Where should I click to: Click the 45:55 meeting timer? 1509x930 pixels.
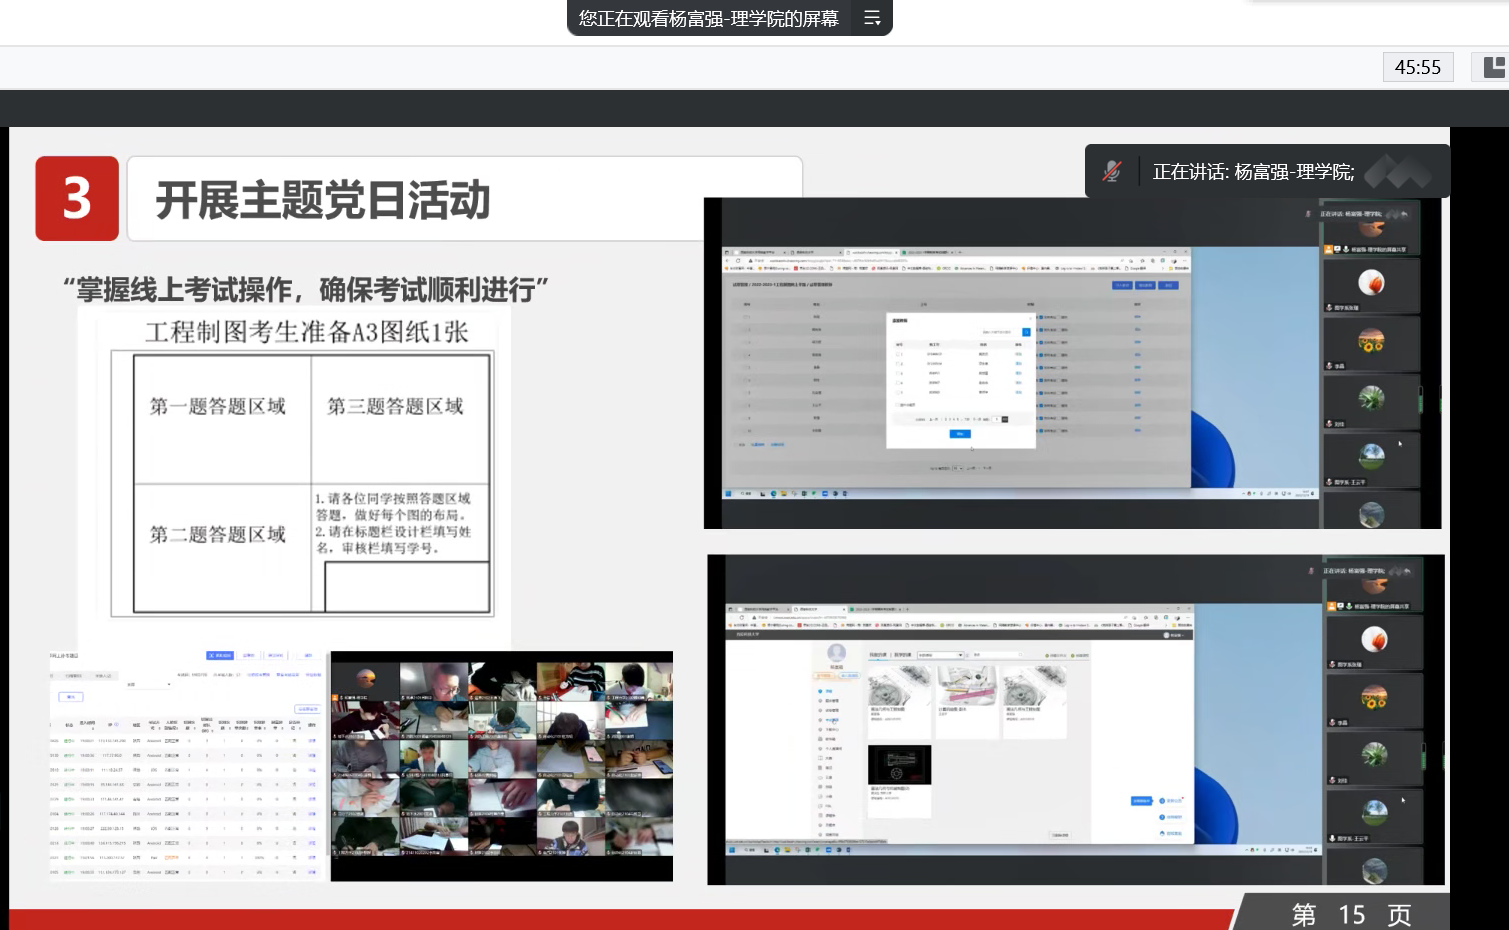pyautogui.click(x=1417, y=67)
